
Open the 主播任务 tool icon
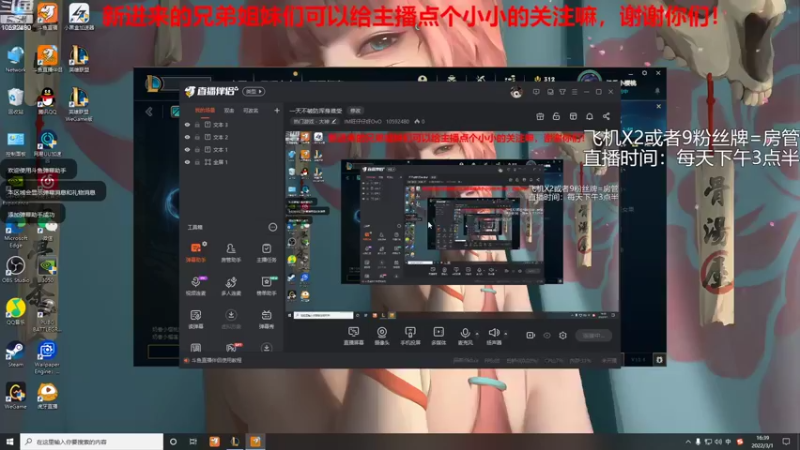pos(266,252)
